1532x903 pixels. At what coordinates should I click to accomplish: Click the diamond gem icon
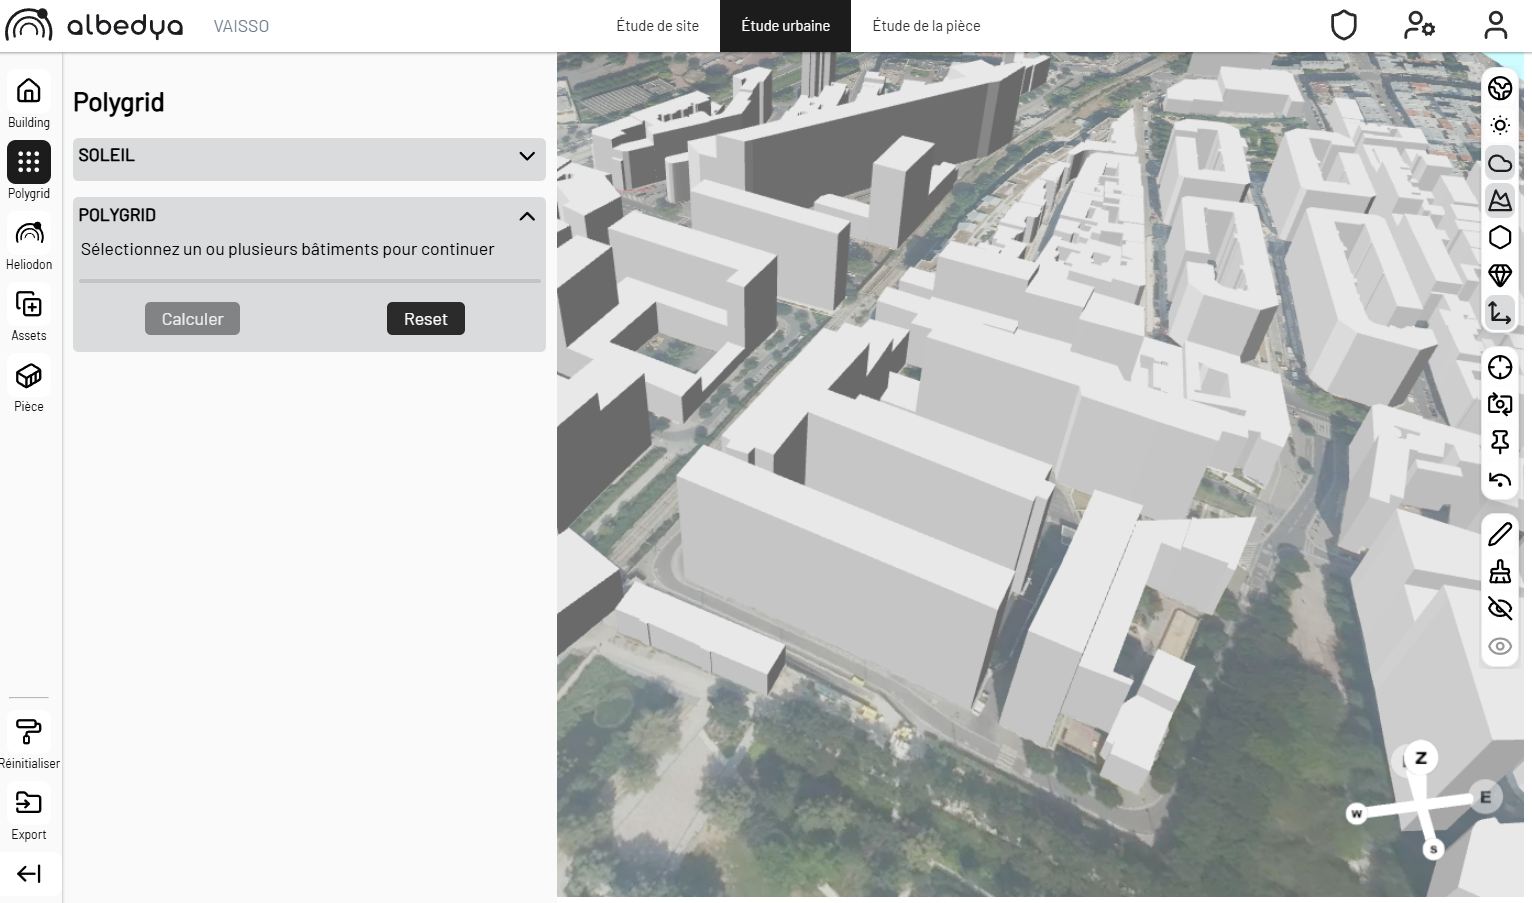(x=1500, y=275)
